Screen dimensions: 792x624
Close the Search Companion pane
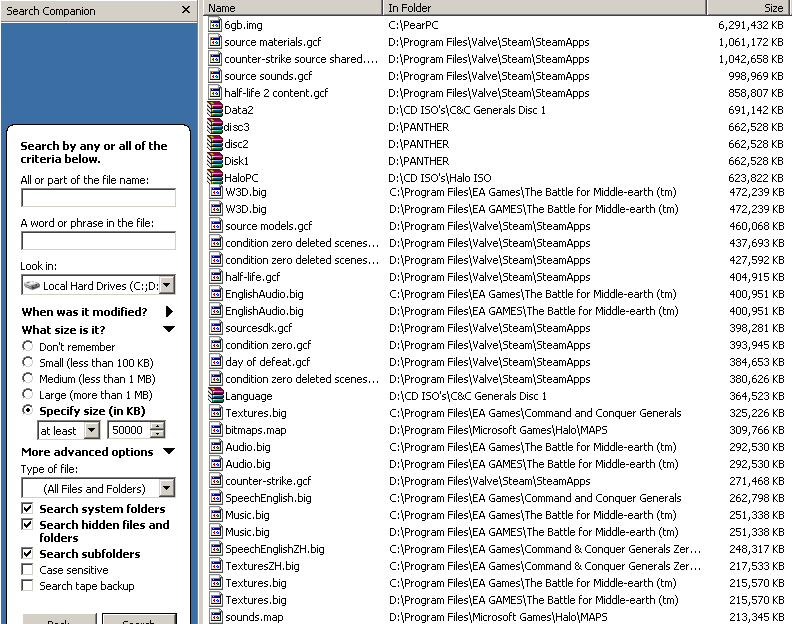[186, 10]
